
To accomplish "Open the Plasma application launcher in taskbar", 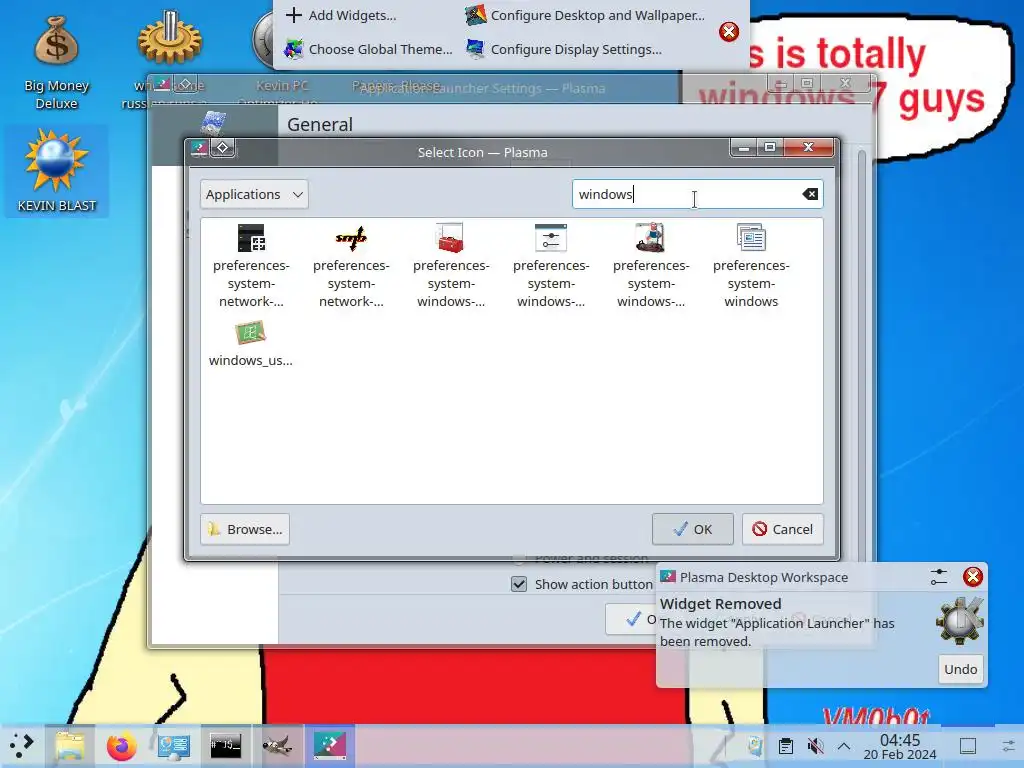I will click(22, 745).
